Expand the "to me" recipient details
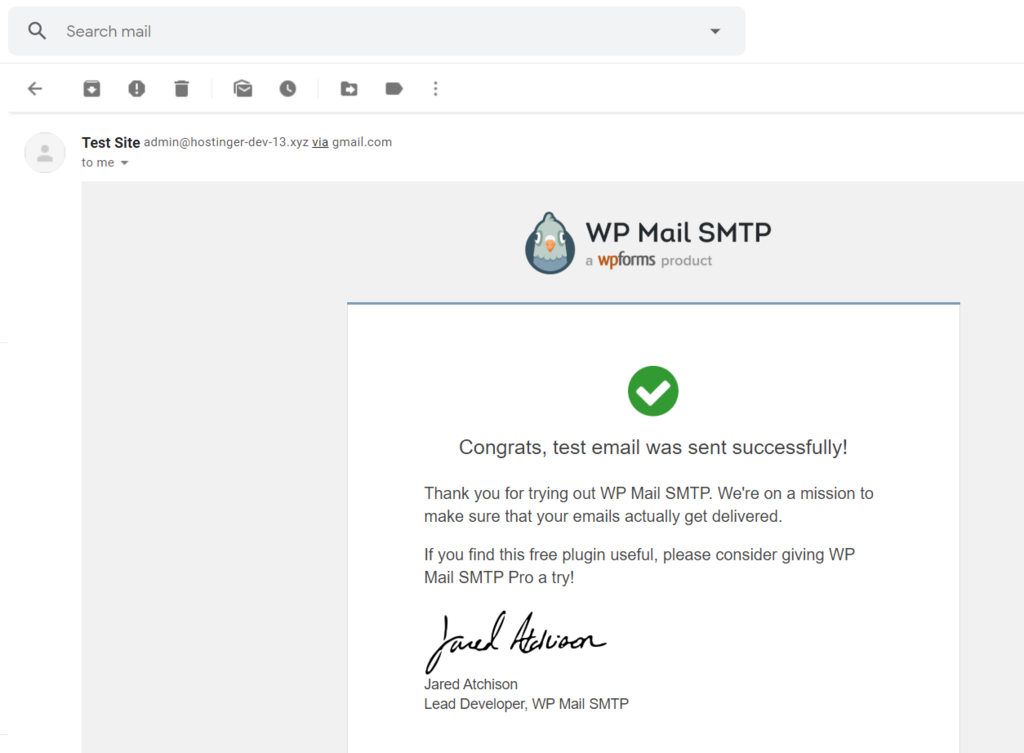Image resolution: width=1024 pixels, height=753 pixels. pyautogui.click(x=124, y=163)
